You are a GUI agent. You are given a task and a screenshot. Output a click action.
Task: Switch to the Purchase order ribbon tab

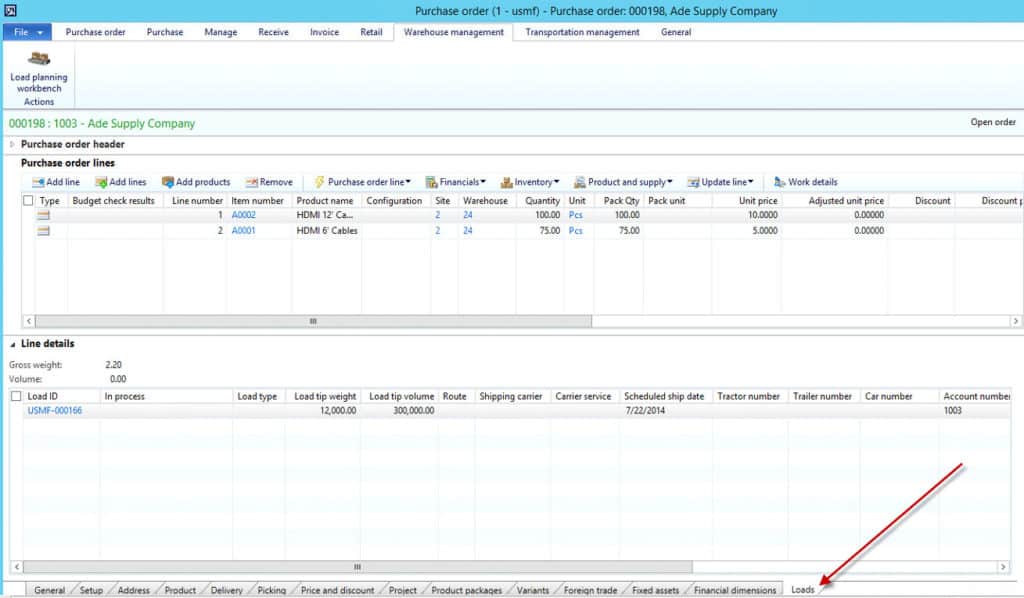coord(95,32)
